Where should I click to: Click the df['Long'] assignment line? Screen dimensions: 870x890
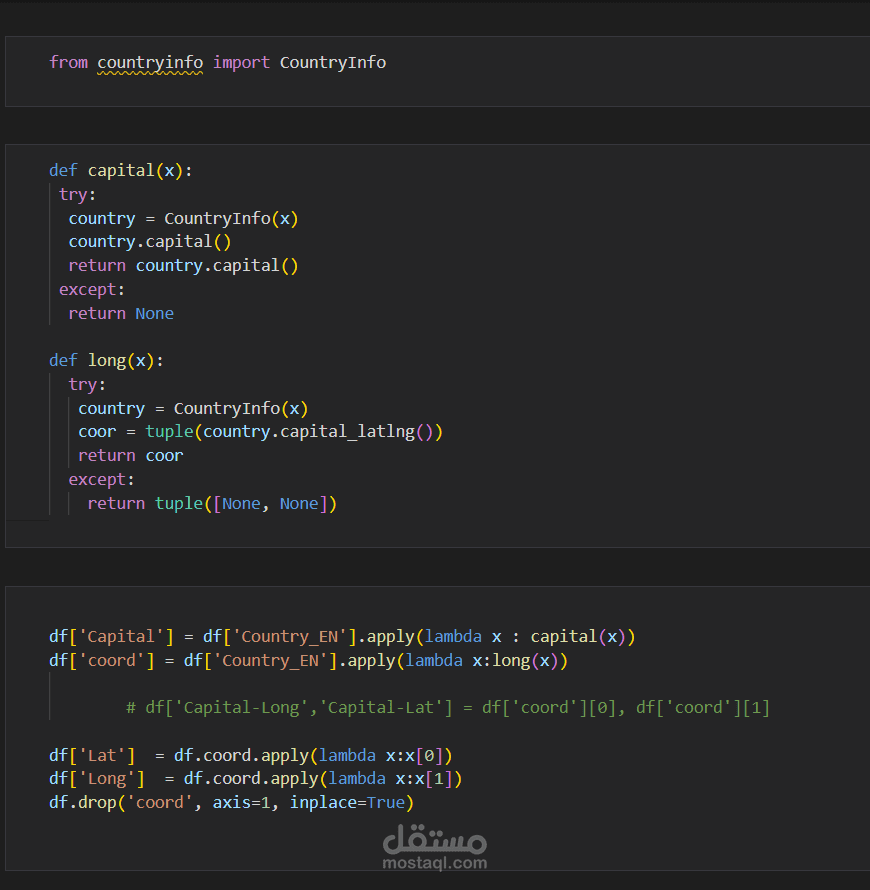pos(255,779)
